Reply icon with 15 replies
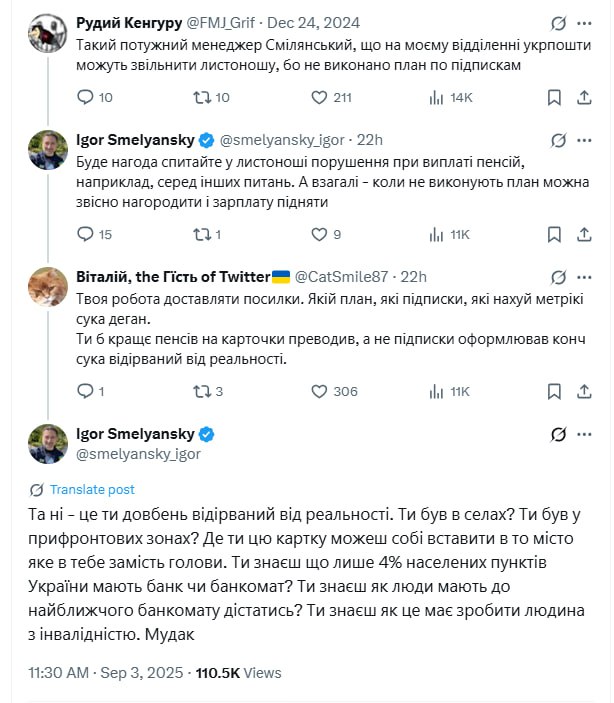The height and width of the screenshot is (703, 614). pyautogui.click(x=85, y=234)
